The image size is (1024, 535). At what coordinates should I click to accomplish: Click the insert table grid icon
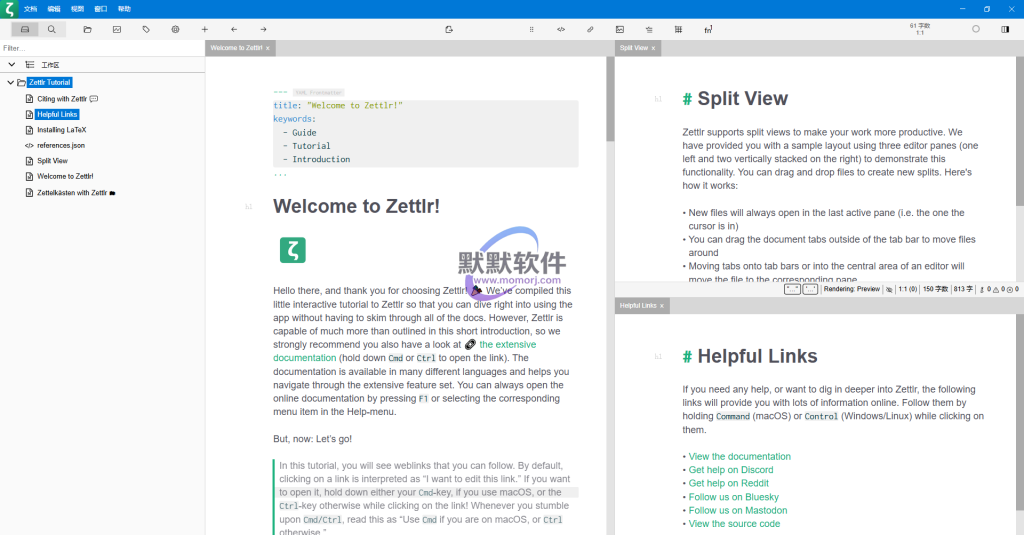pyautogui.click(x=678, y=29)
